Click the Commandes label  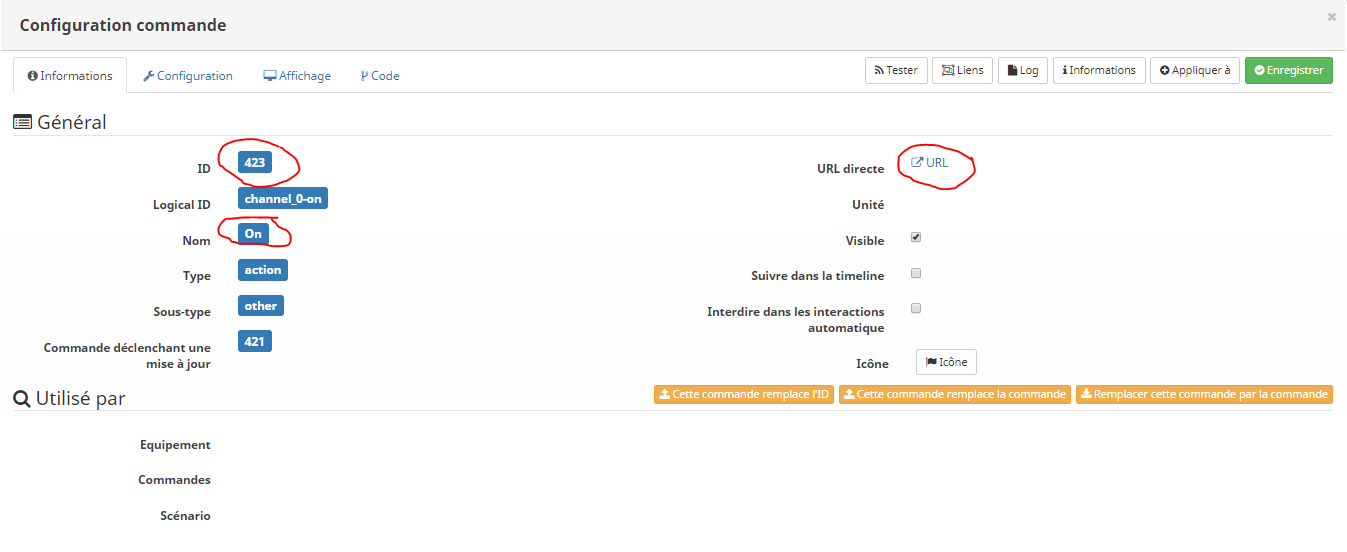[174, 480]
